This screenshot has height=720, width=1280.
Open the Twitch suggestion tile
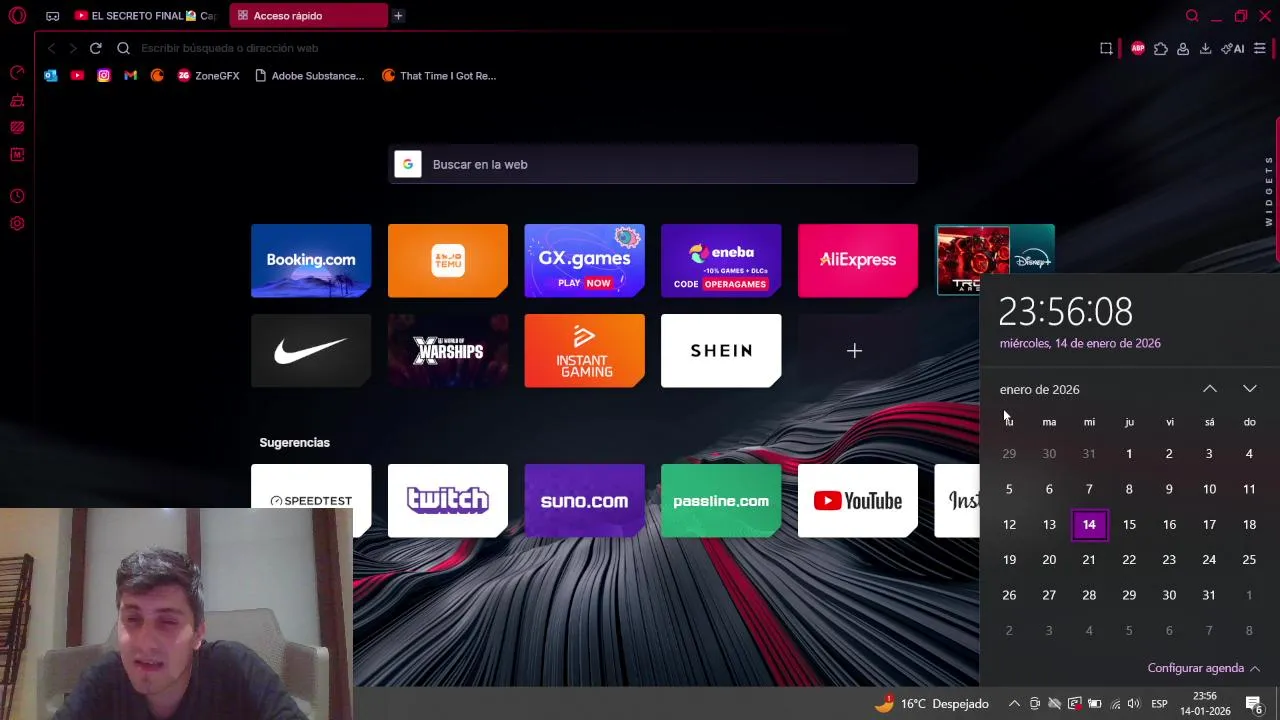click(x=448, y=500)
